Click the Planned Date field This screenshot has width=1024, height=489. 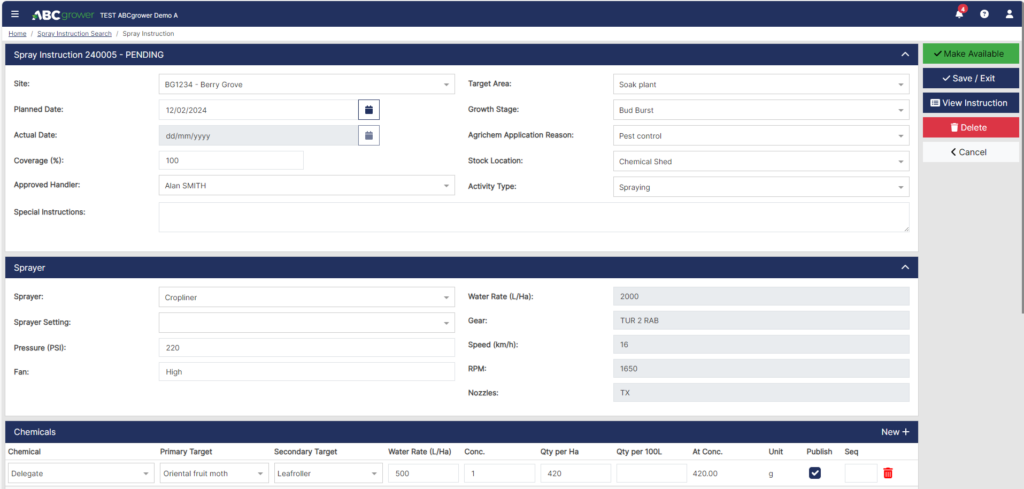click(258, 110)
